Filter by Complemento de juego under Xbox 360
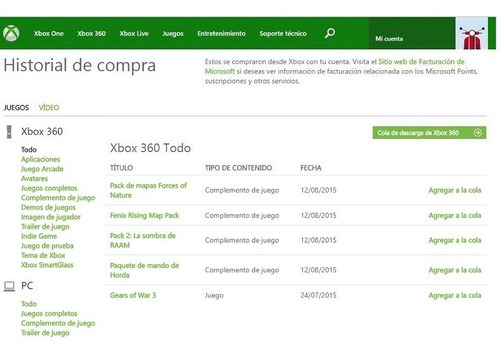 (58, 198)
